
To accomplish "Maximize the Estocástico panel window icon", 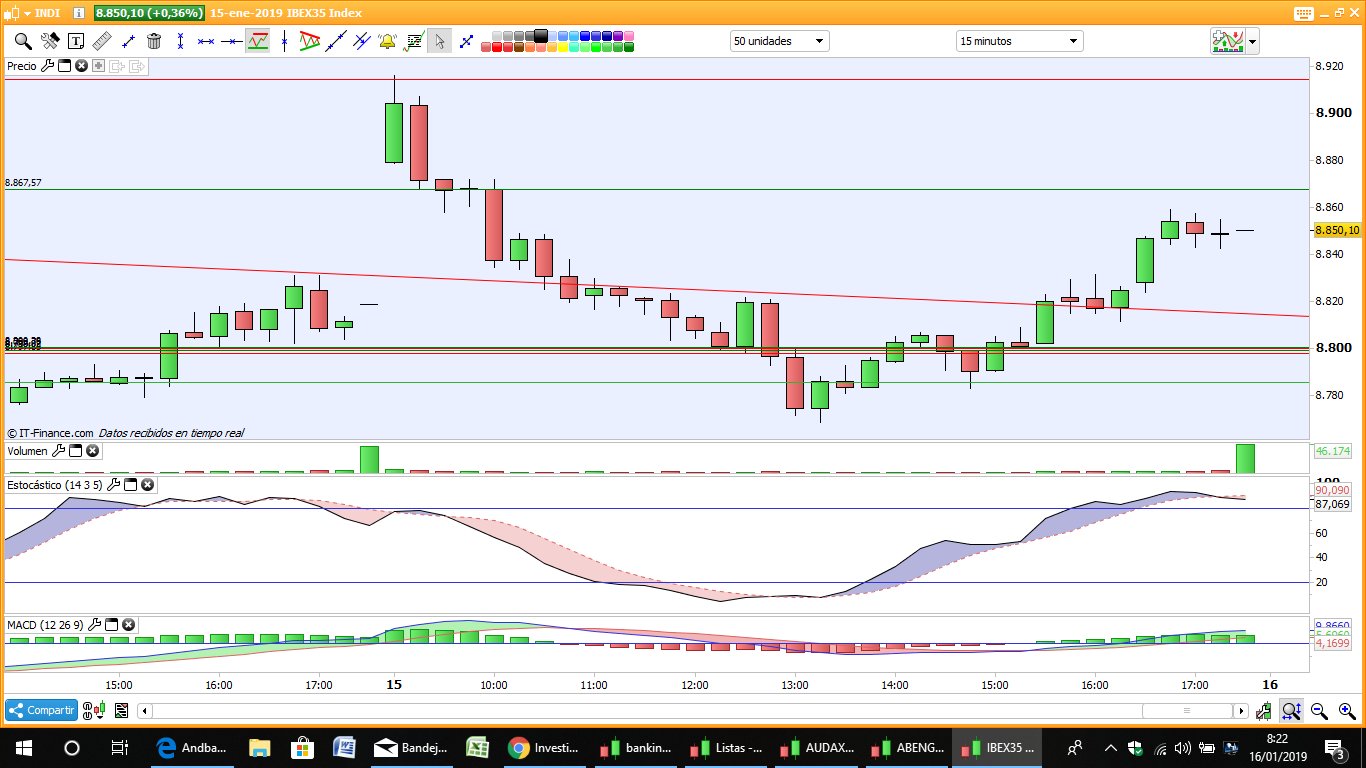I will 130,485.
